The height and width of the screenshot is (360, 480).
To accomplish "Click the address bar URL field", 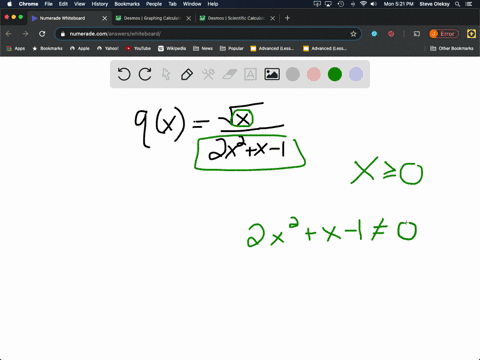I will (207, 34).
